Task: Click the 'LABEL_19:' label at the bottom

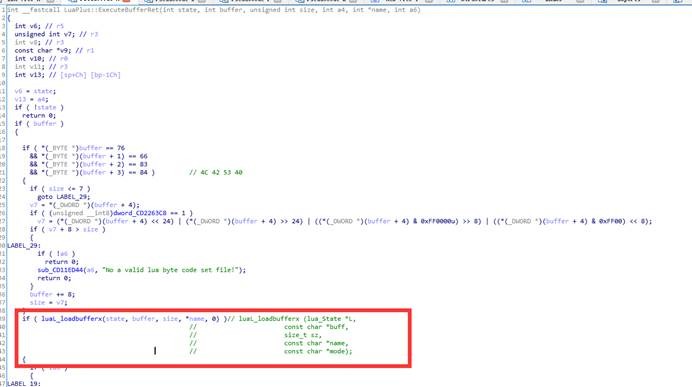Action: (24, 383)
